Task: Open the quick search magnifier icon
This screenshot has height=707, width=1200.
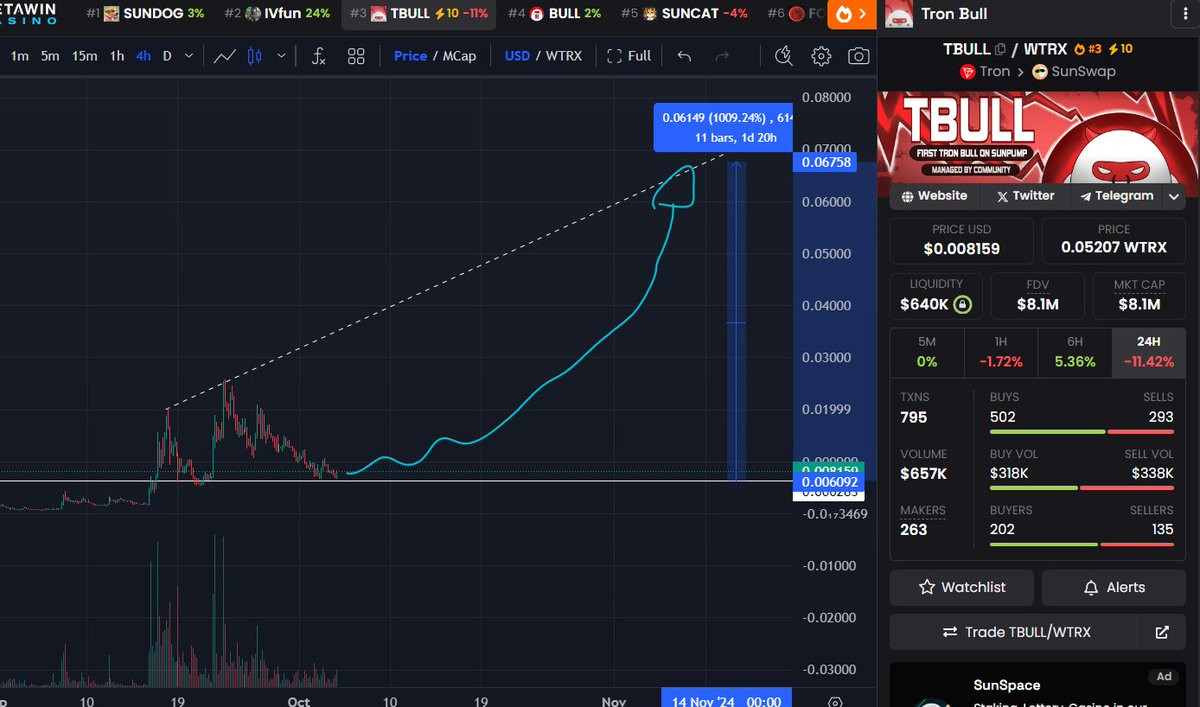Action: [784, 56]
